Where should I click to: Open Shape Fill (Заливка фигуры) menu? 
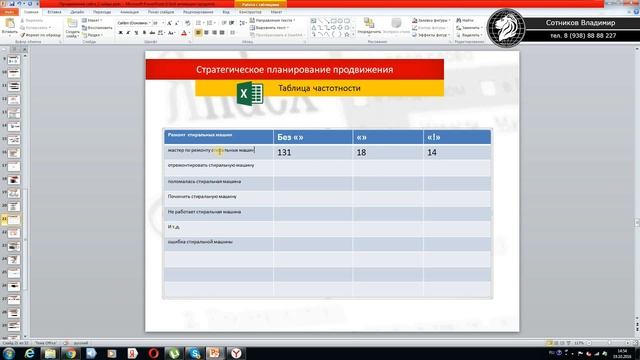pos(431,20)
